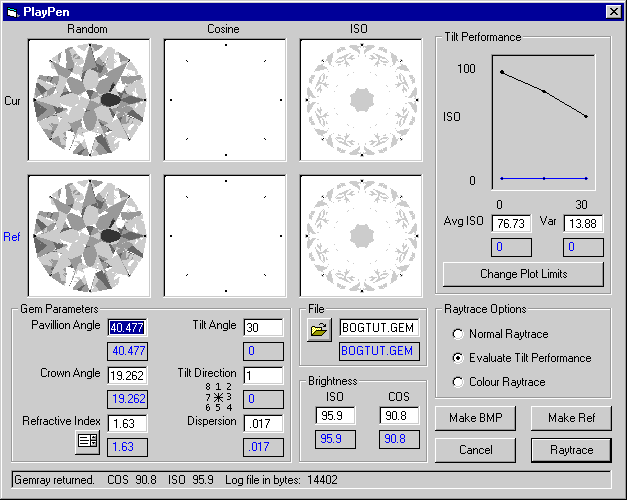Click the Cur Cosine image panel
627x500 pixels.
(225, 100)
